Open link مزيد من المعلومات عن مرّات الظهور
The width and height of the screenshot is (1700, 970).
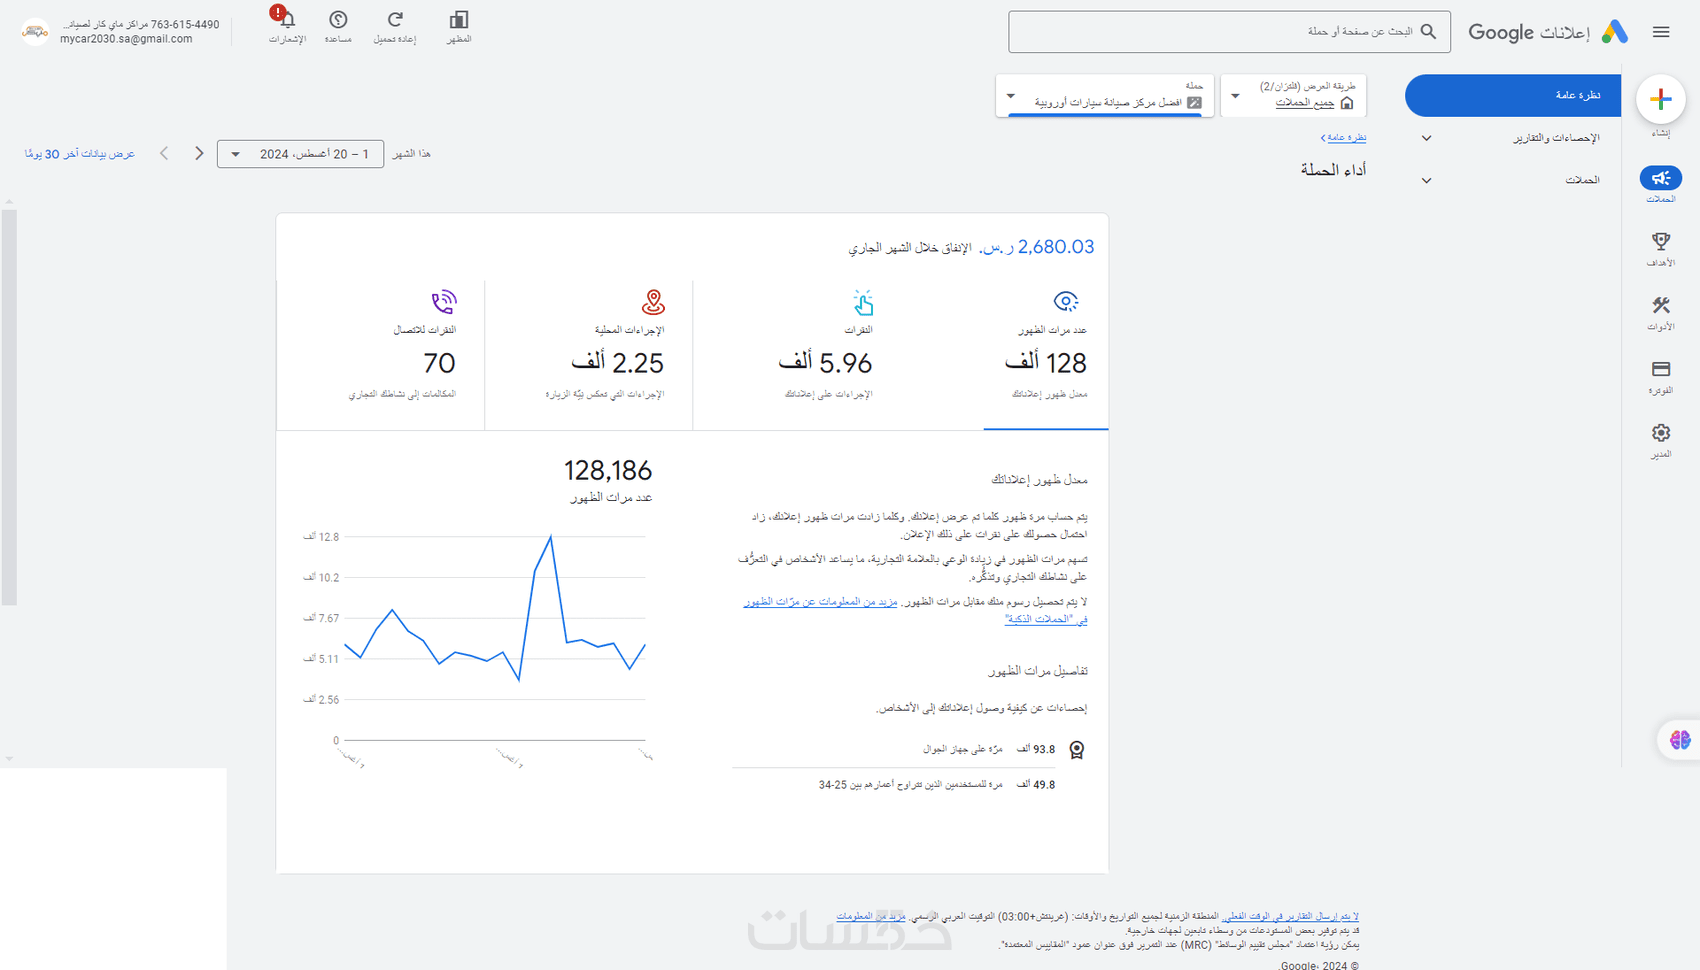[x=820, y=602]
